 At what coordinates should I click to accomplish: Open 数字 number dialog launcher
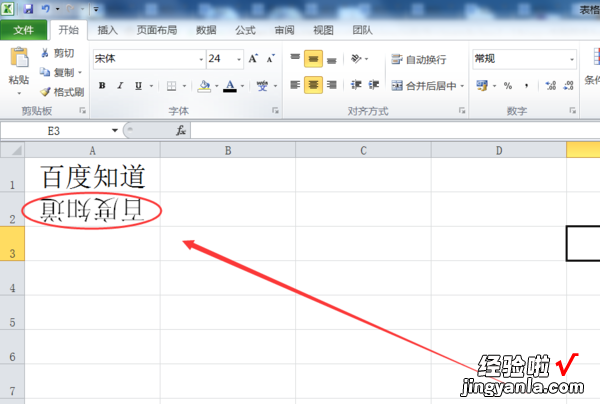point(572,111)
